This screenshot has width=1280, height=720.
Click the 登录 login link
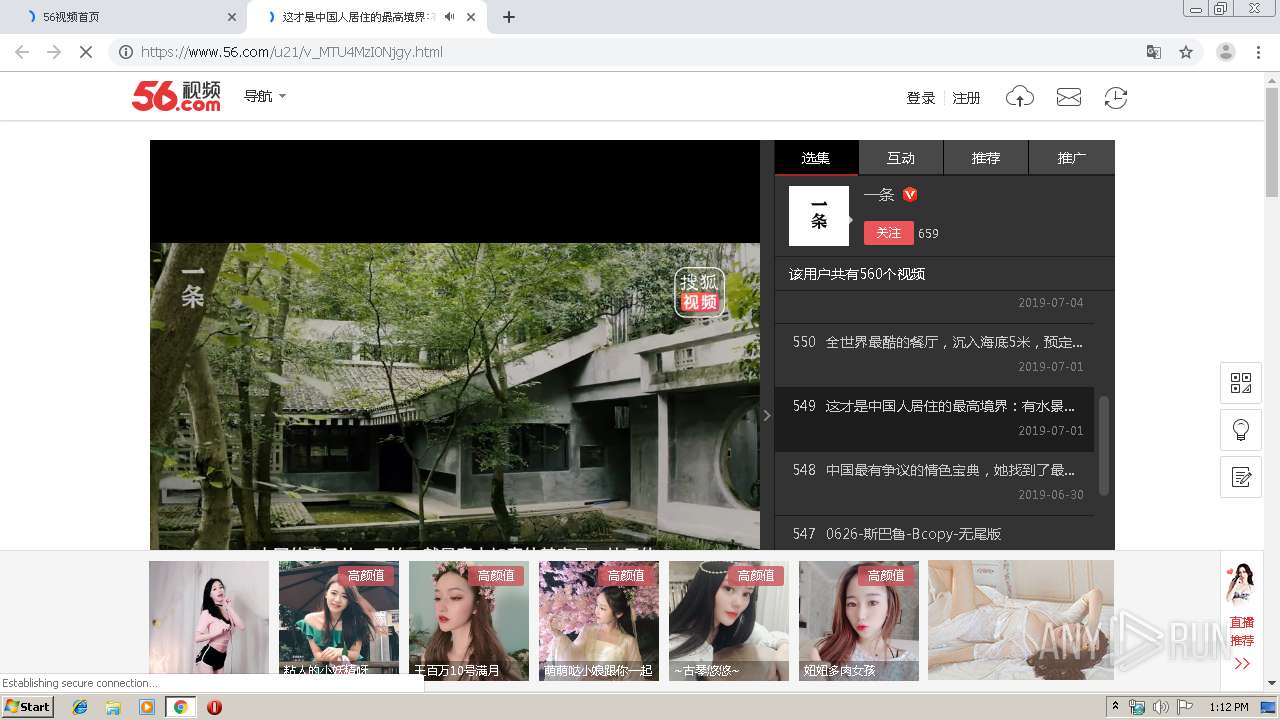pyautogui.click(x=921, y=98)
